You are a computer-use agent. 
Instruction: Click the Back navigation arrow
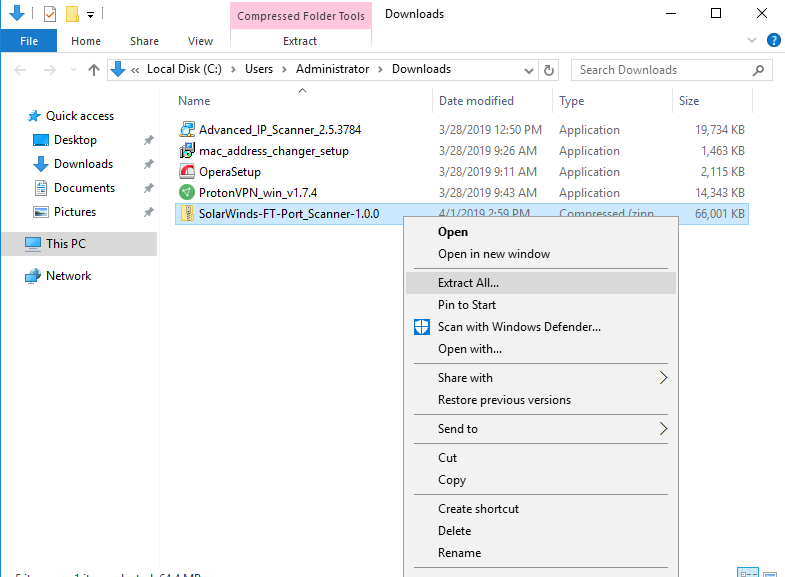[x=20, y=70]
